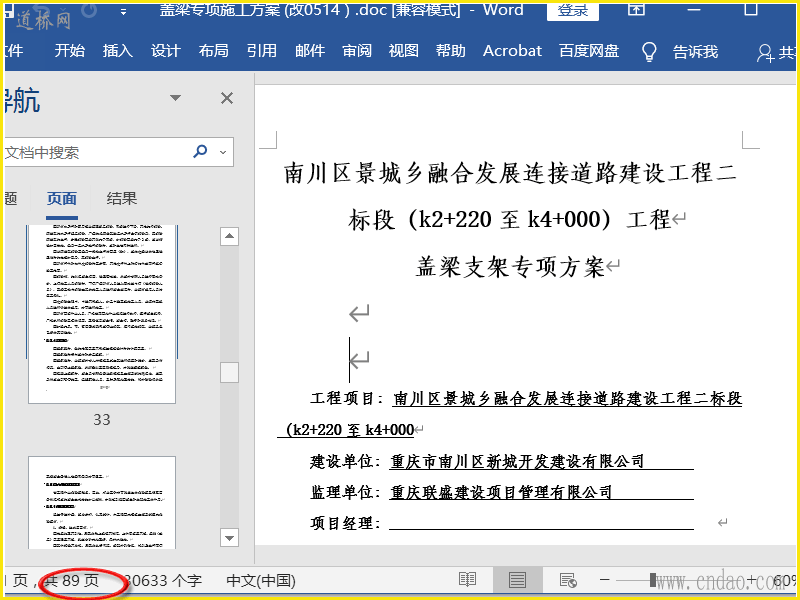Switch to the 结果 tab
The height and width of the screenshot is (600, 800).
coord(122,198)
